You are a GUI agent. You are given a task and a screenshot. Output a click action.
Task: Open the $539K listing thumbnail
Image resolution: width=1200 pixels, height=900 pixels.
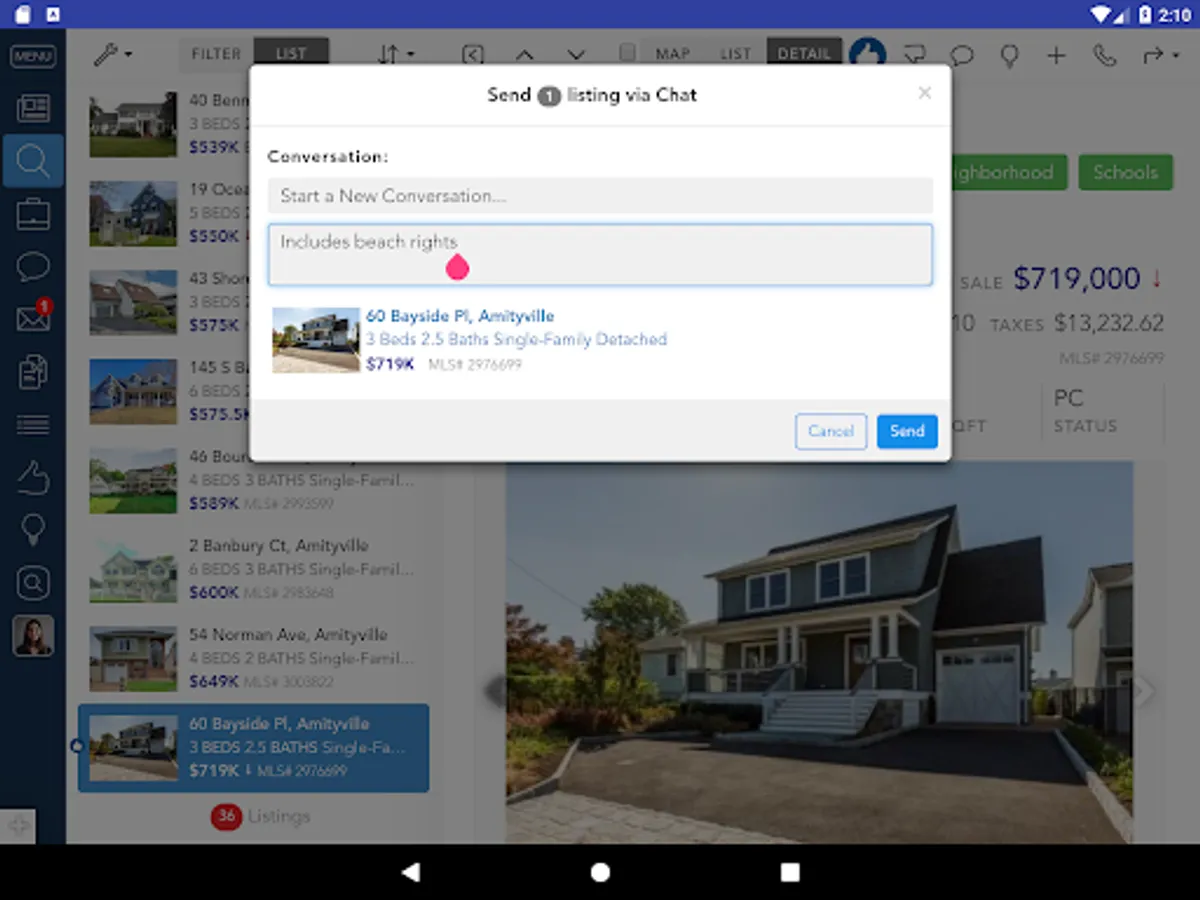[x=133, y=125]
